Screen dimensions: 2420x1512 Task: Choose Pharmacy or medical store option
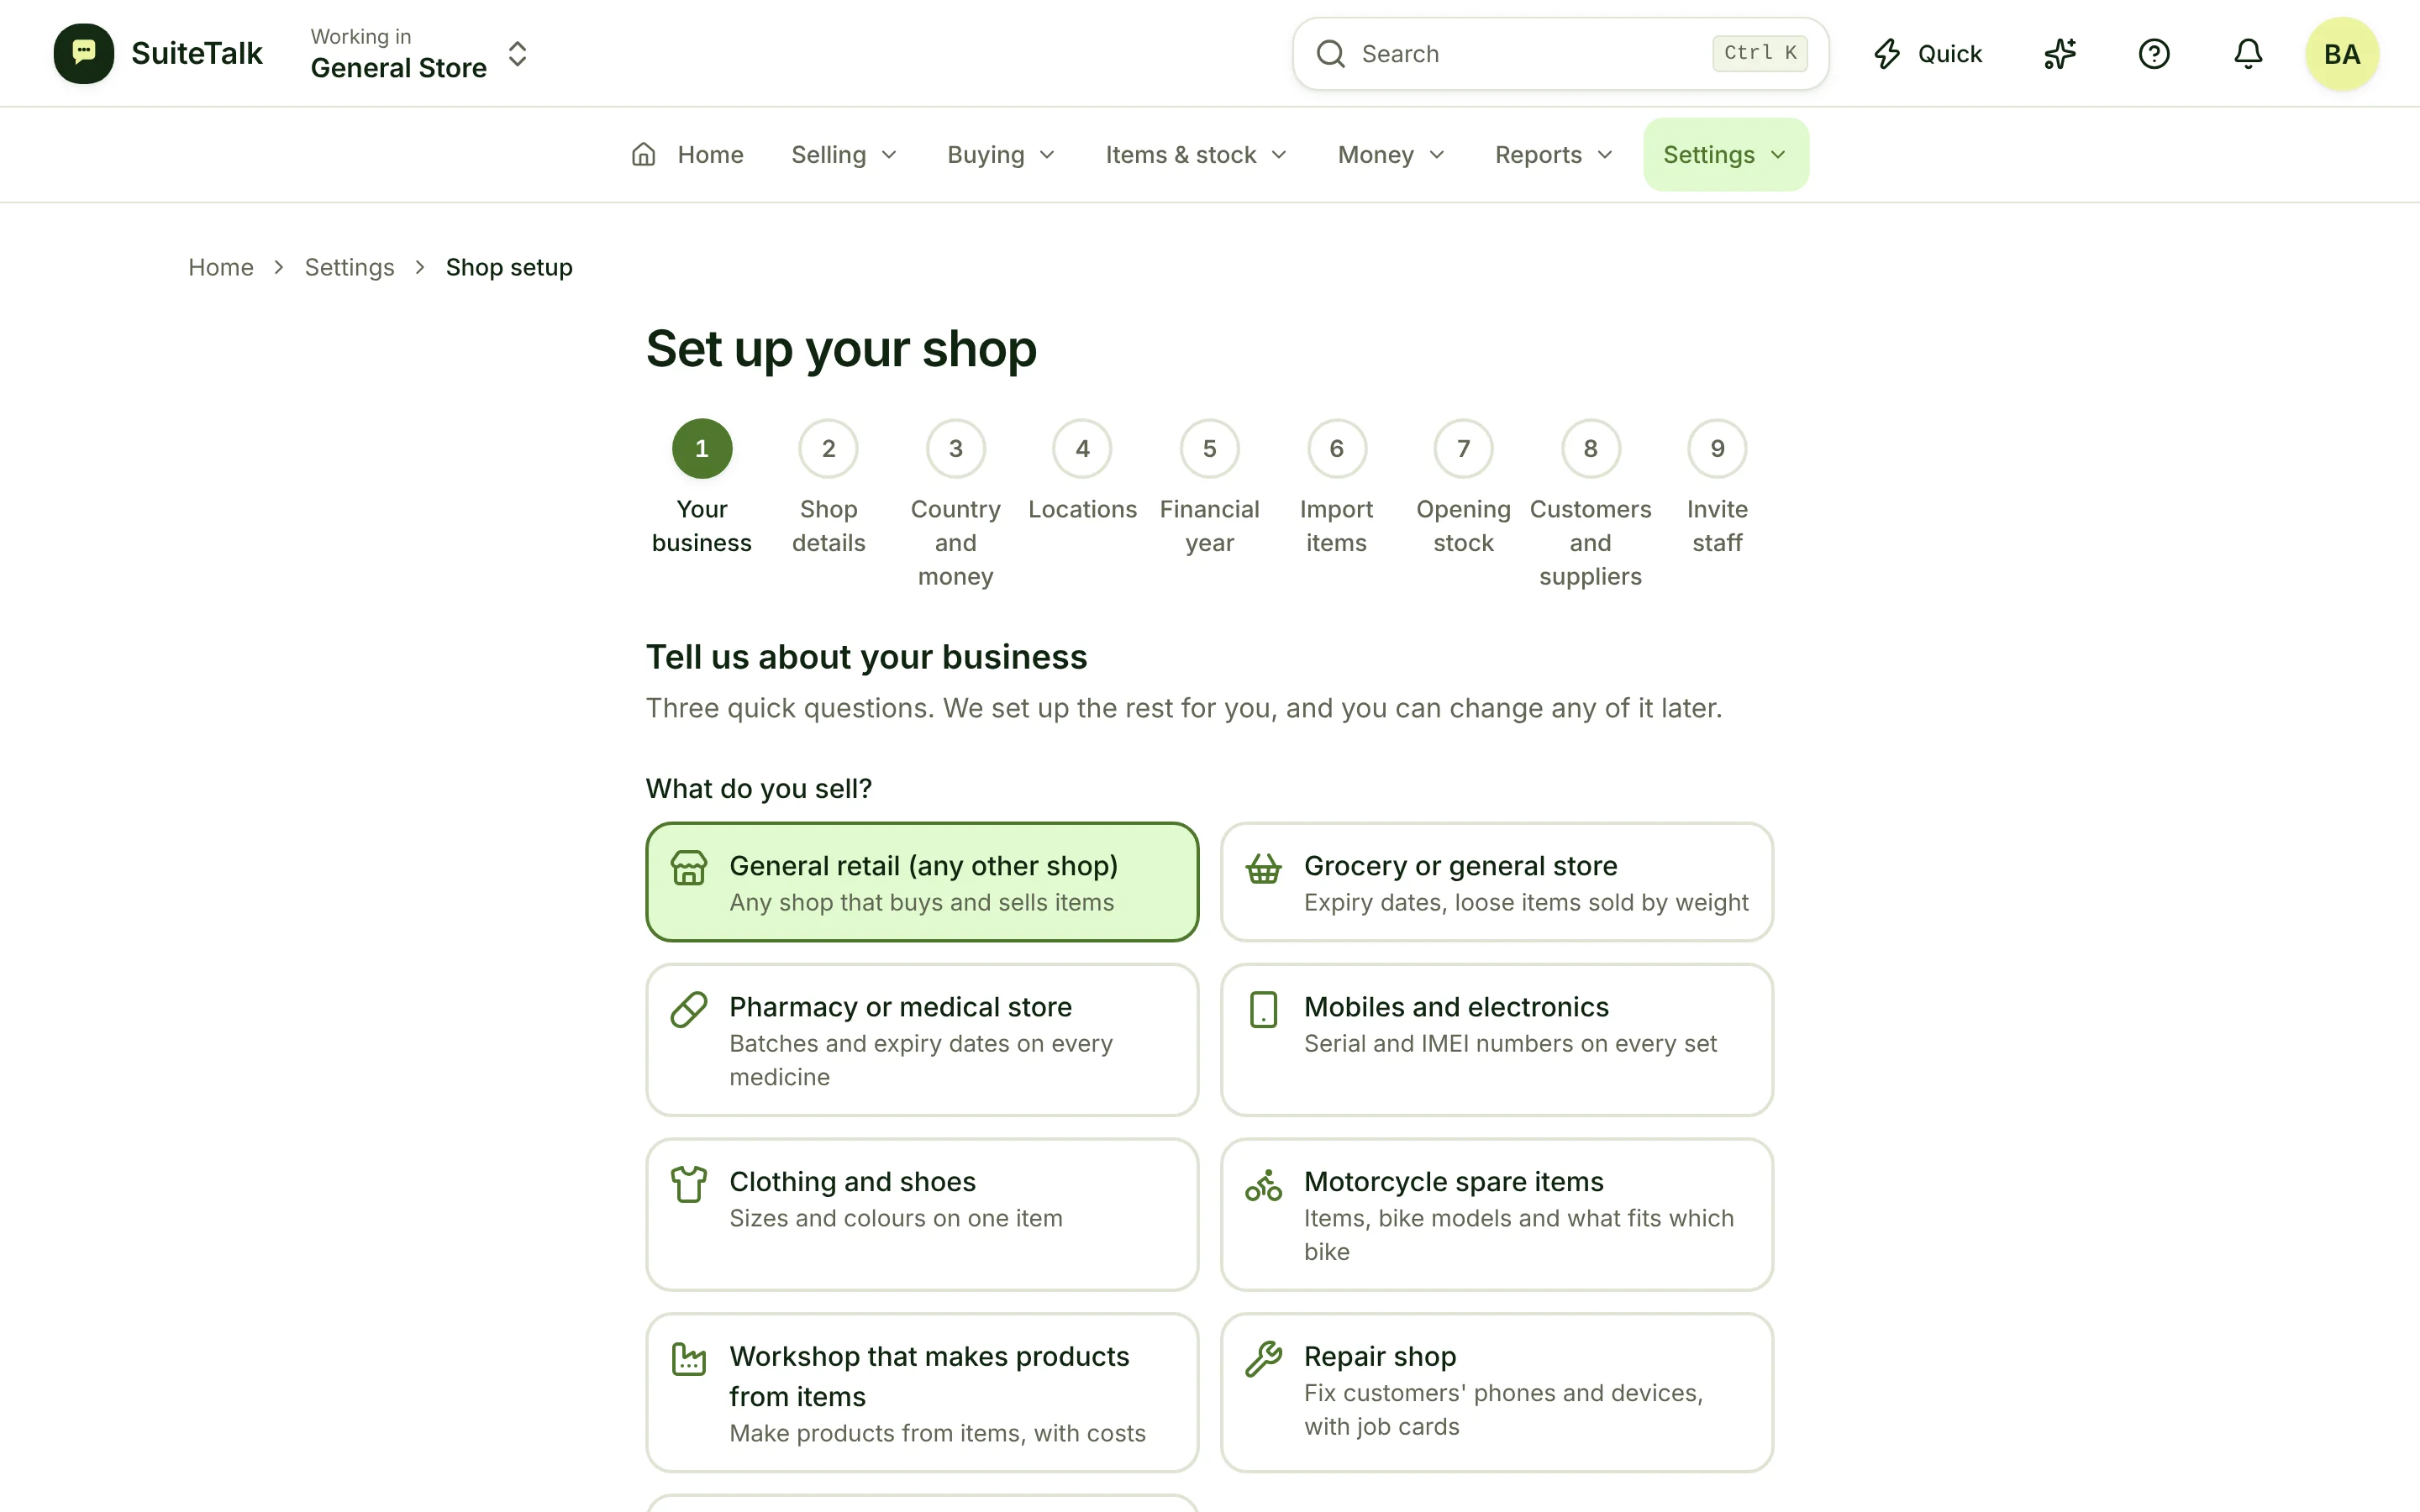coord(922,1040)
